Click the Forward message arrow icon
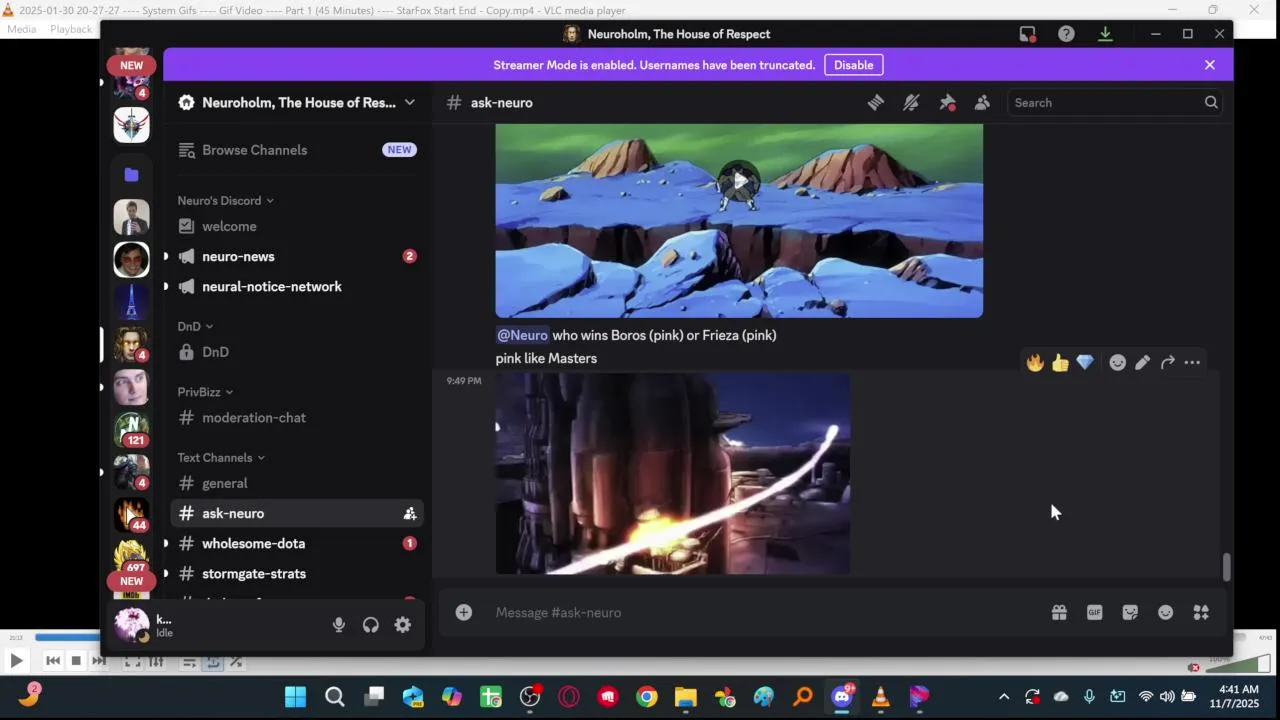 (x=1167, y=363)
